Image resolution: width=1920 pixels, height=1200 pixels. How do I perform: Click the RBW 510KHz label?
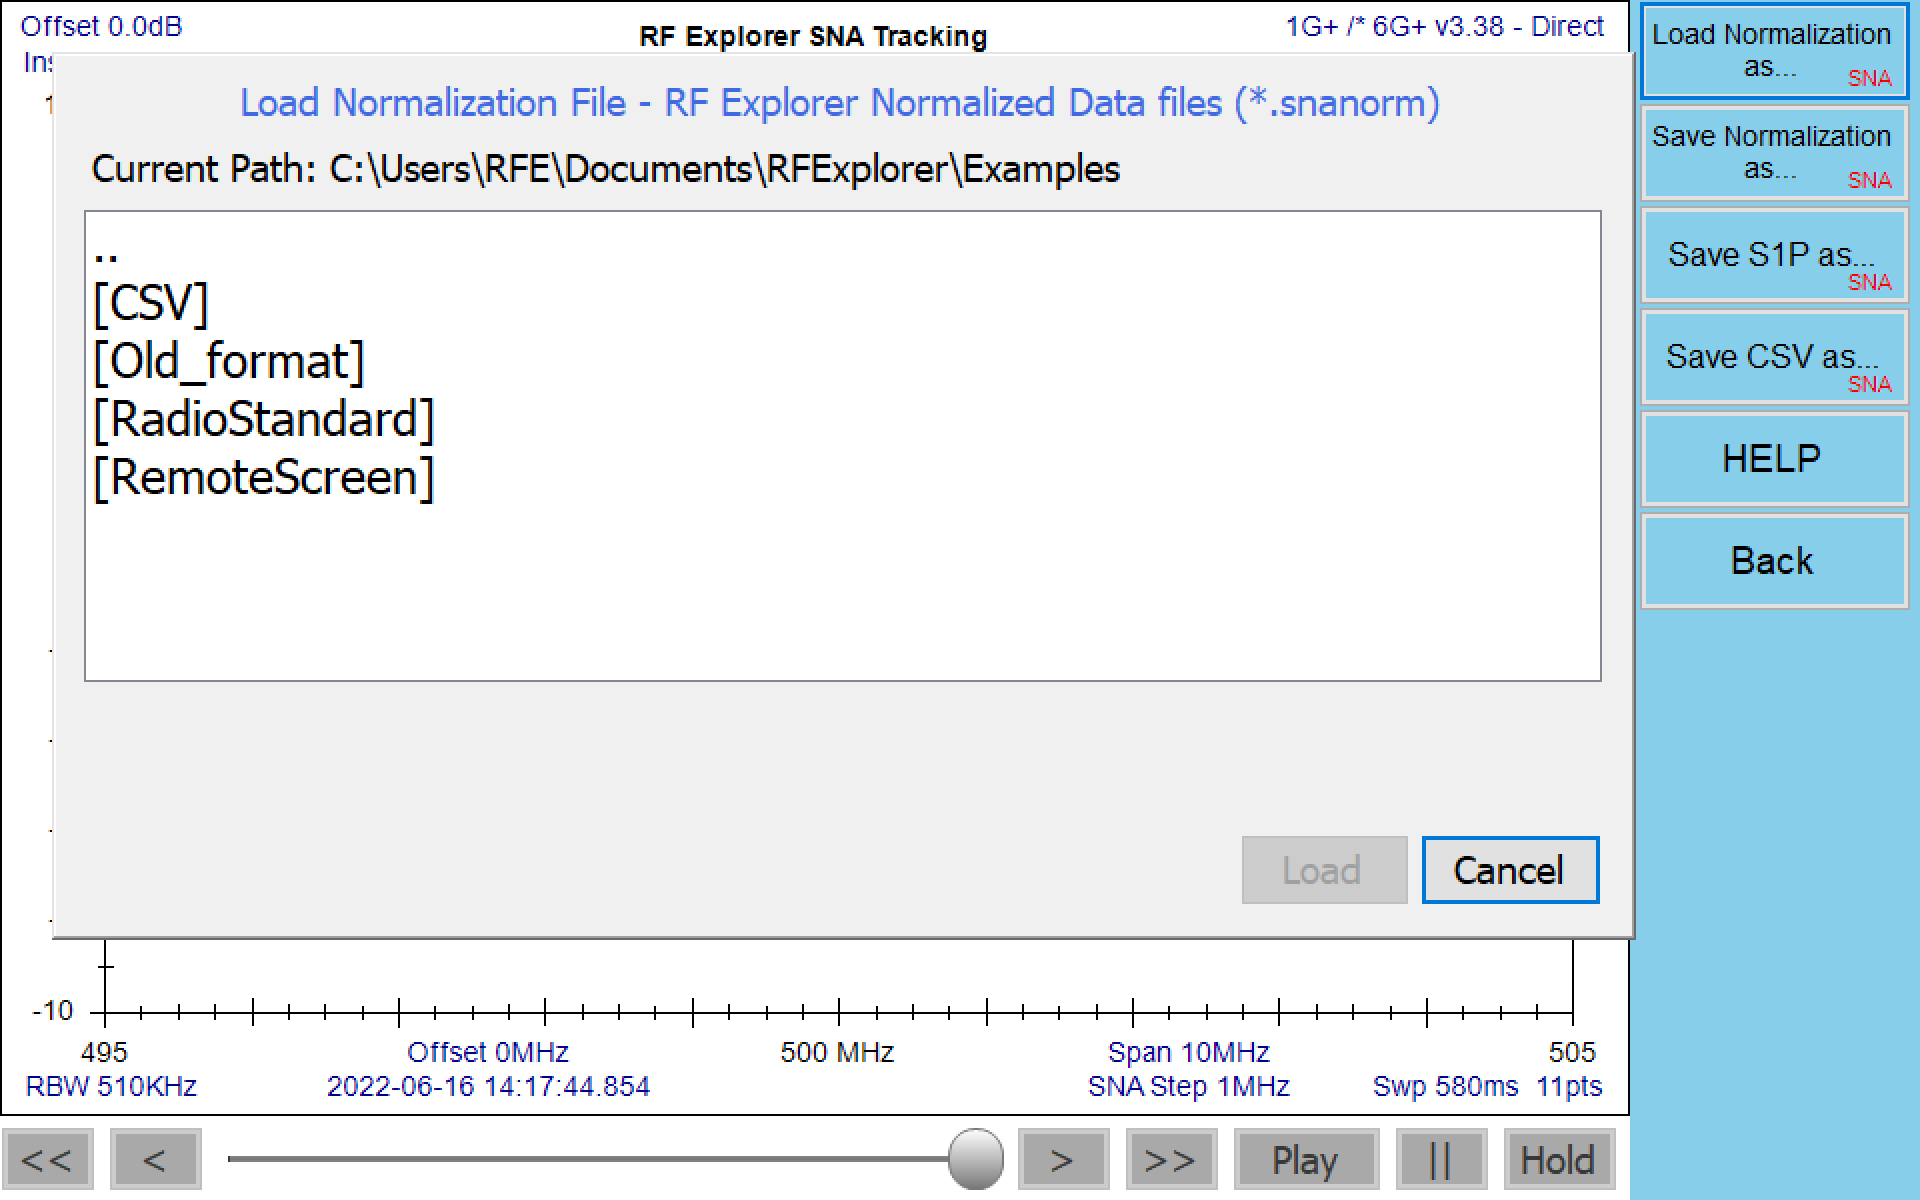[x=111, y=1086]
